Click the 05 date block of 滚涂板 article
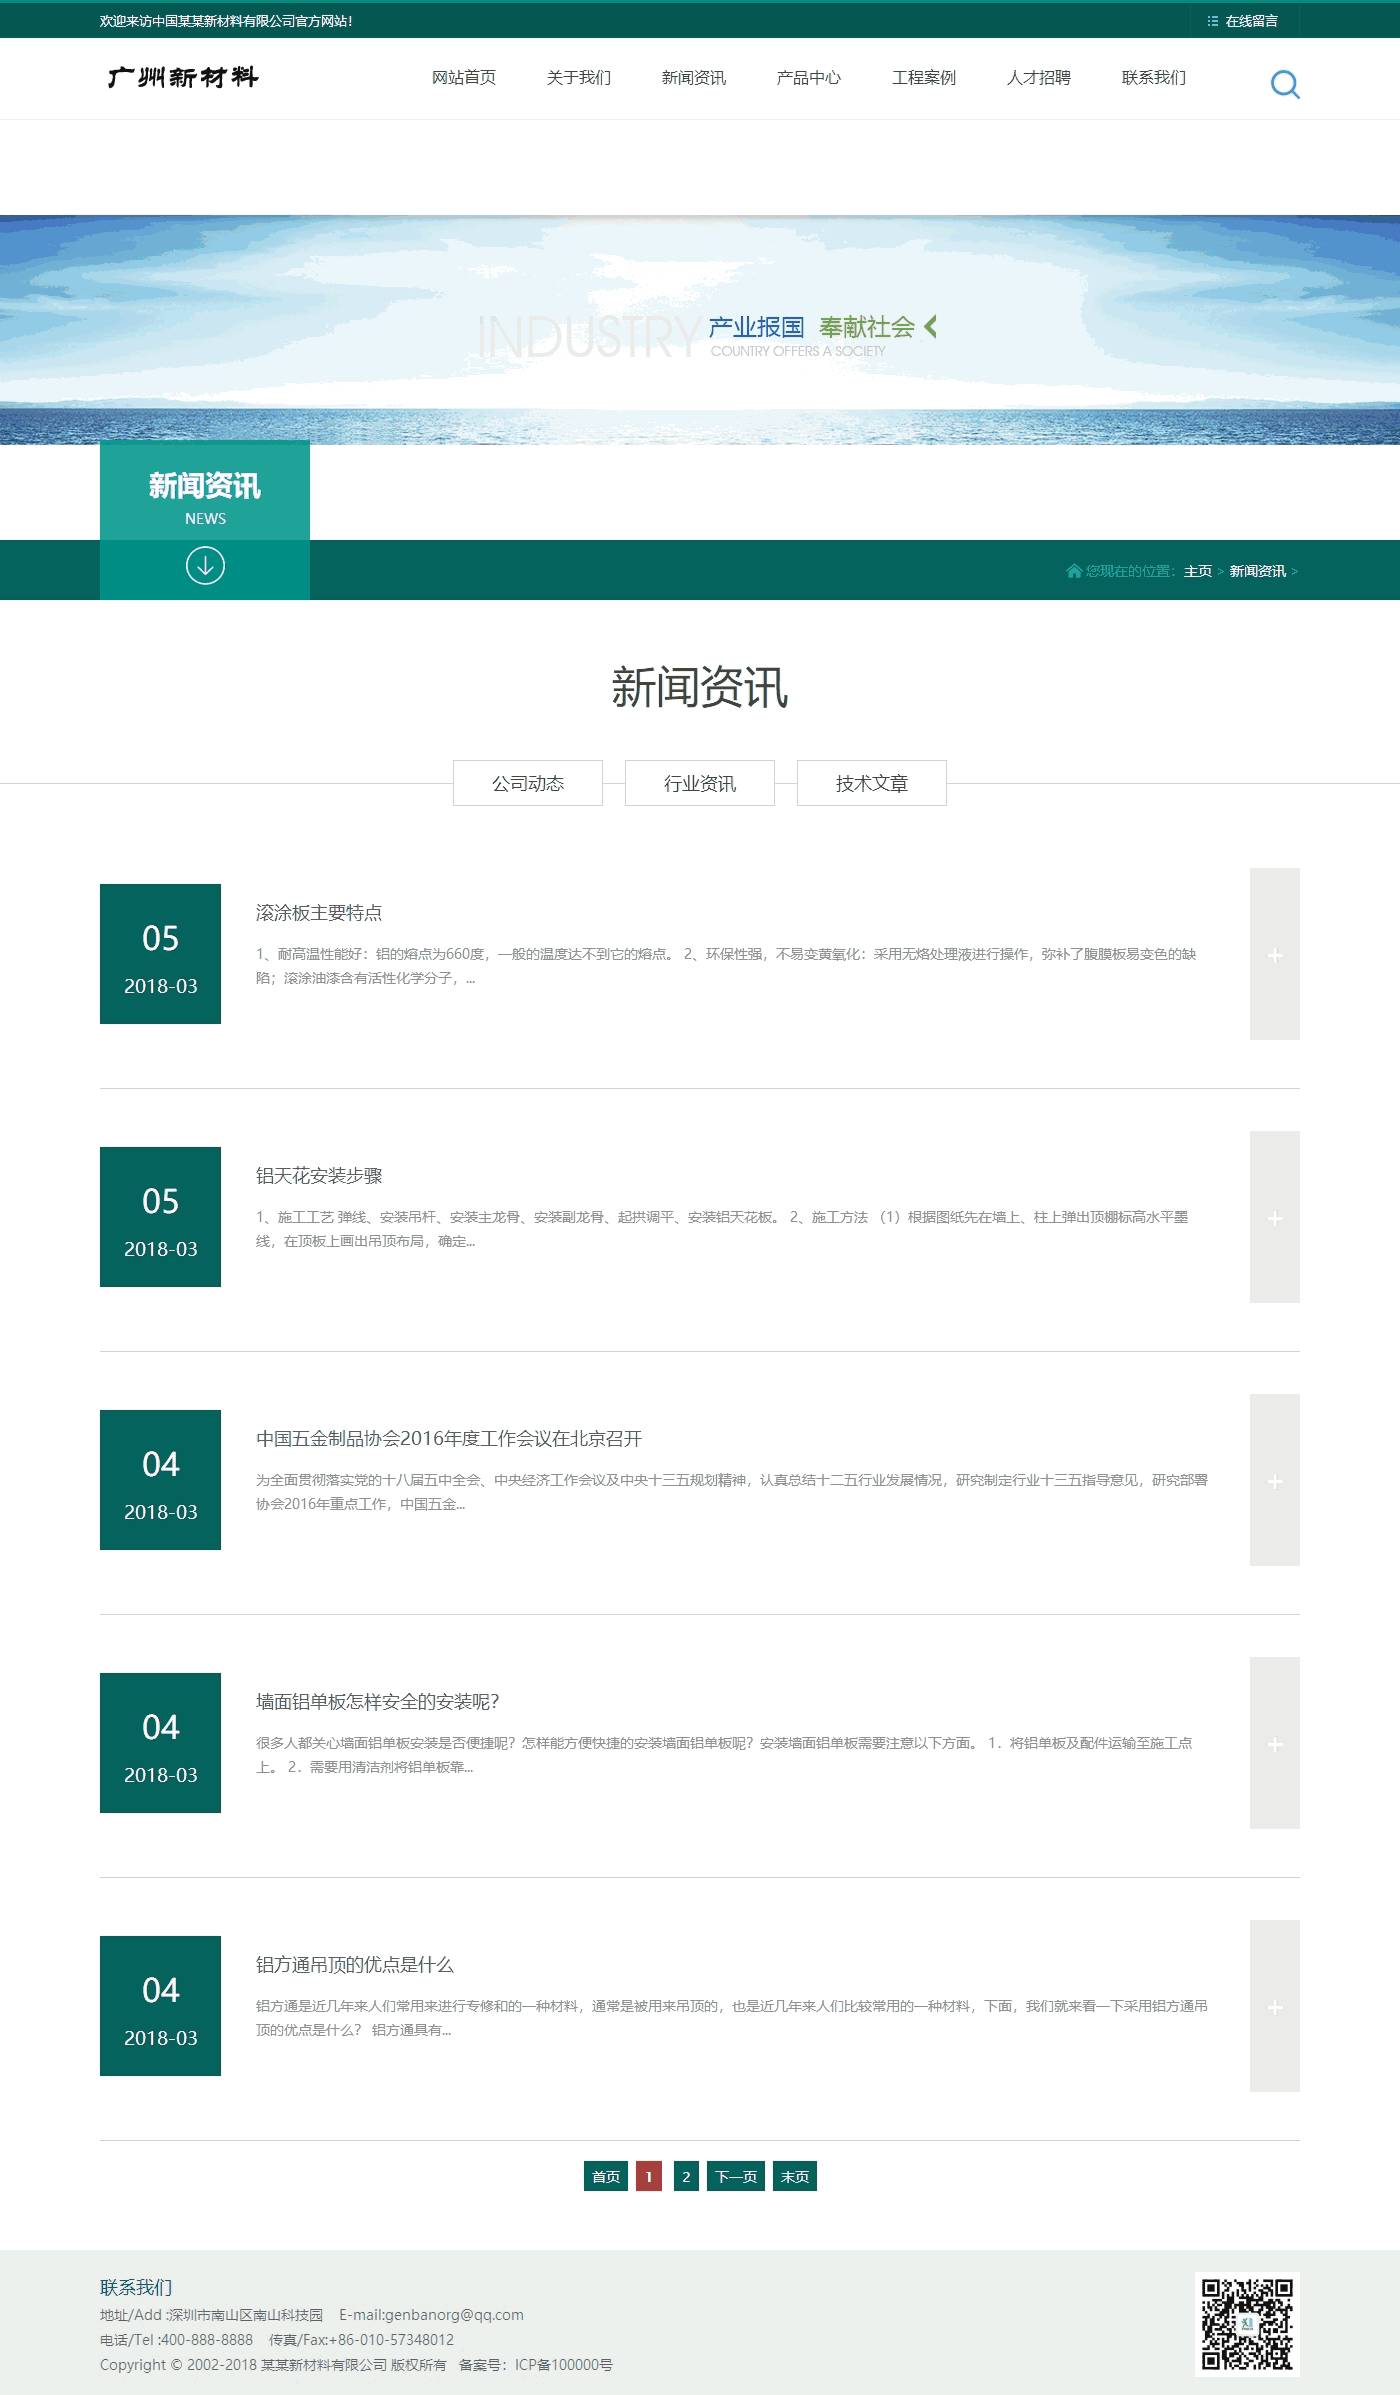 click(x=160, y=954)
